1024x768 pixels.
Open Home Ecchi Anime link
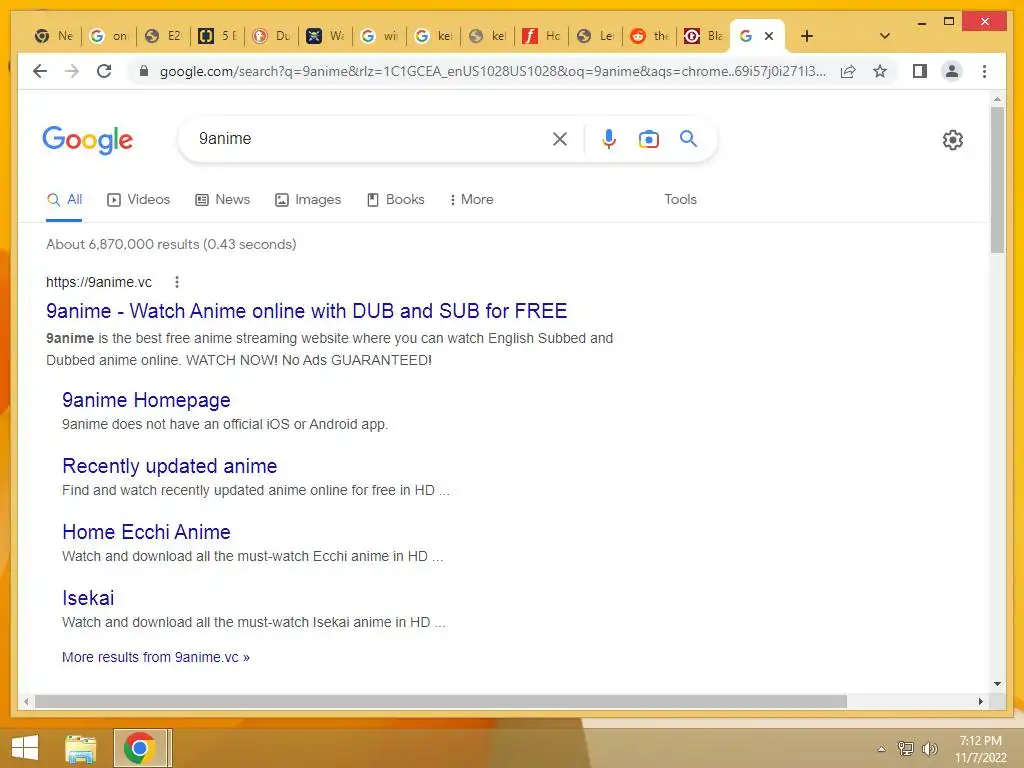146,532
